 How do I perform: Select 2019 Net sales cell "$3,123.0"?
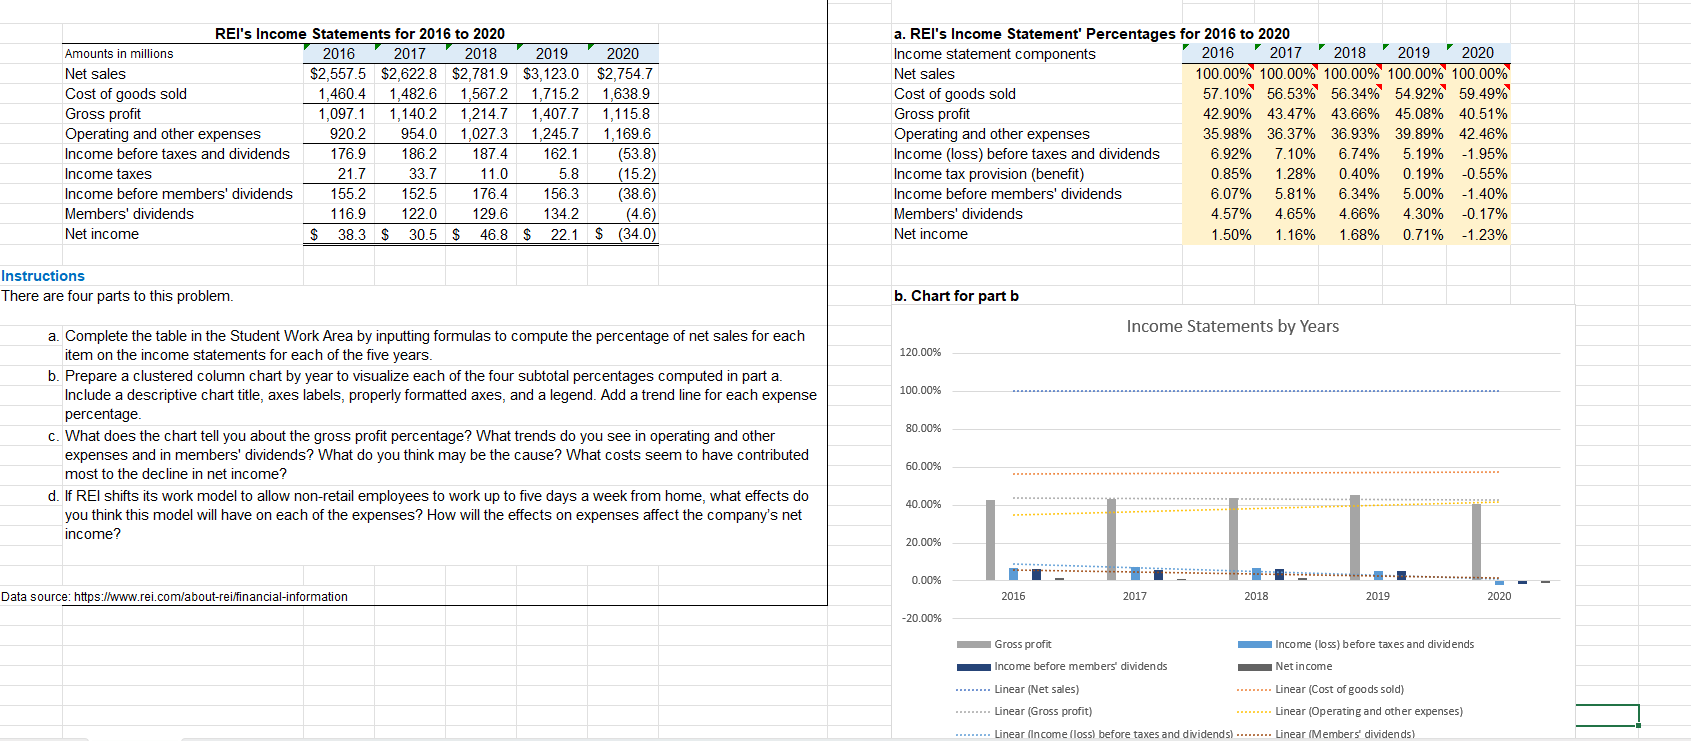coord(551,74)
